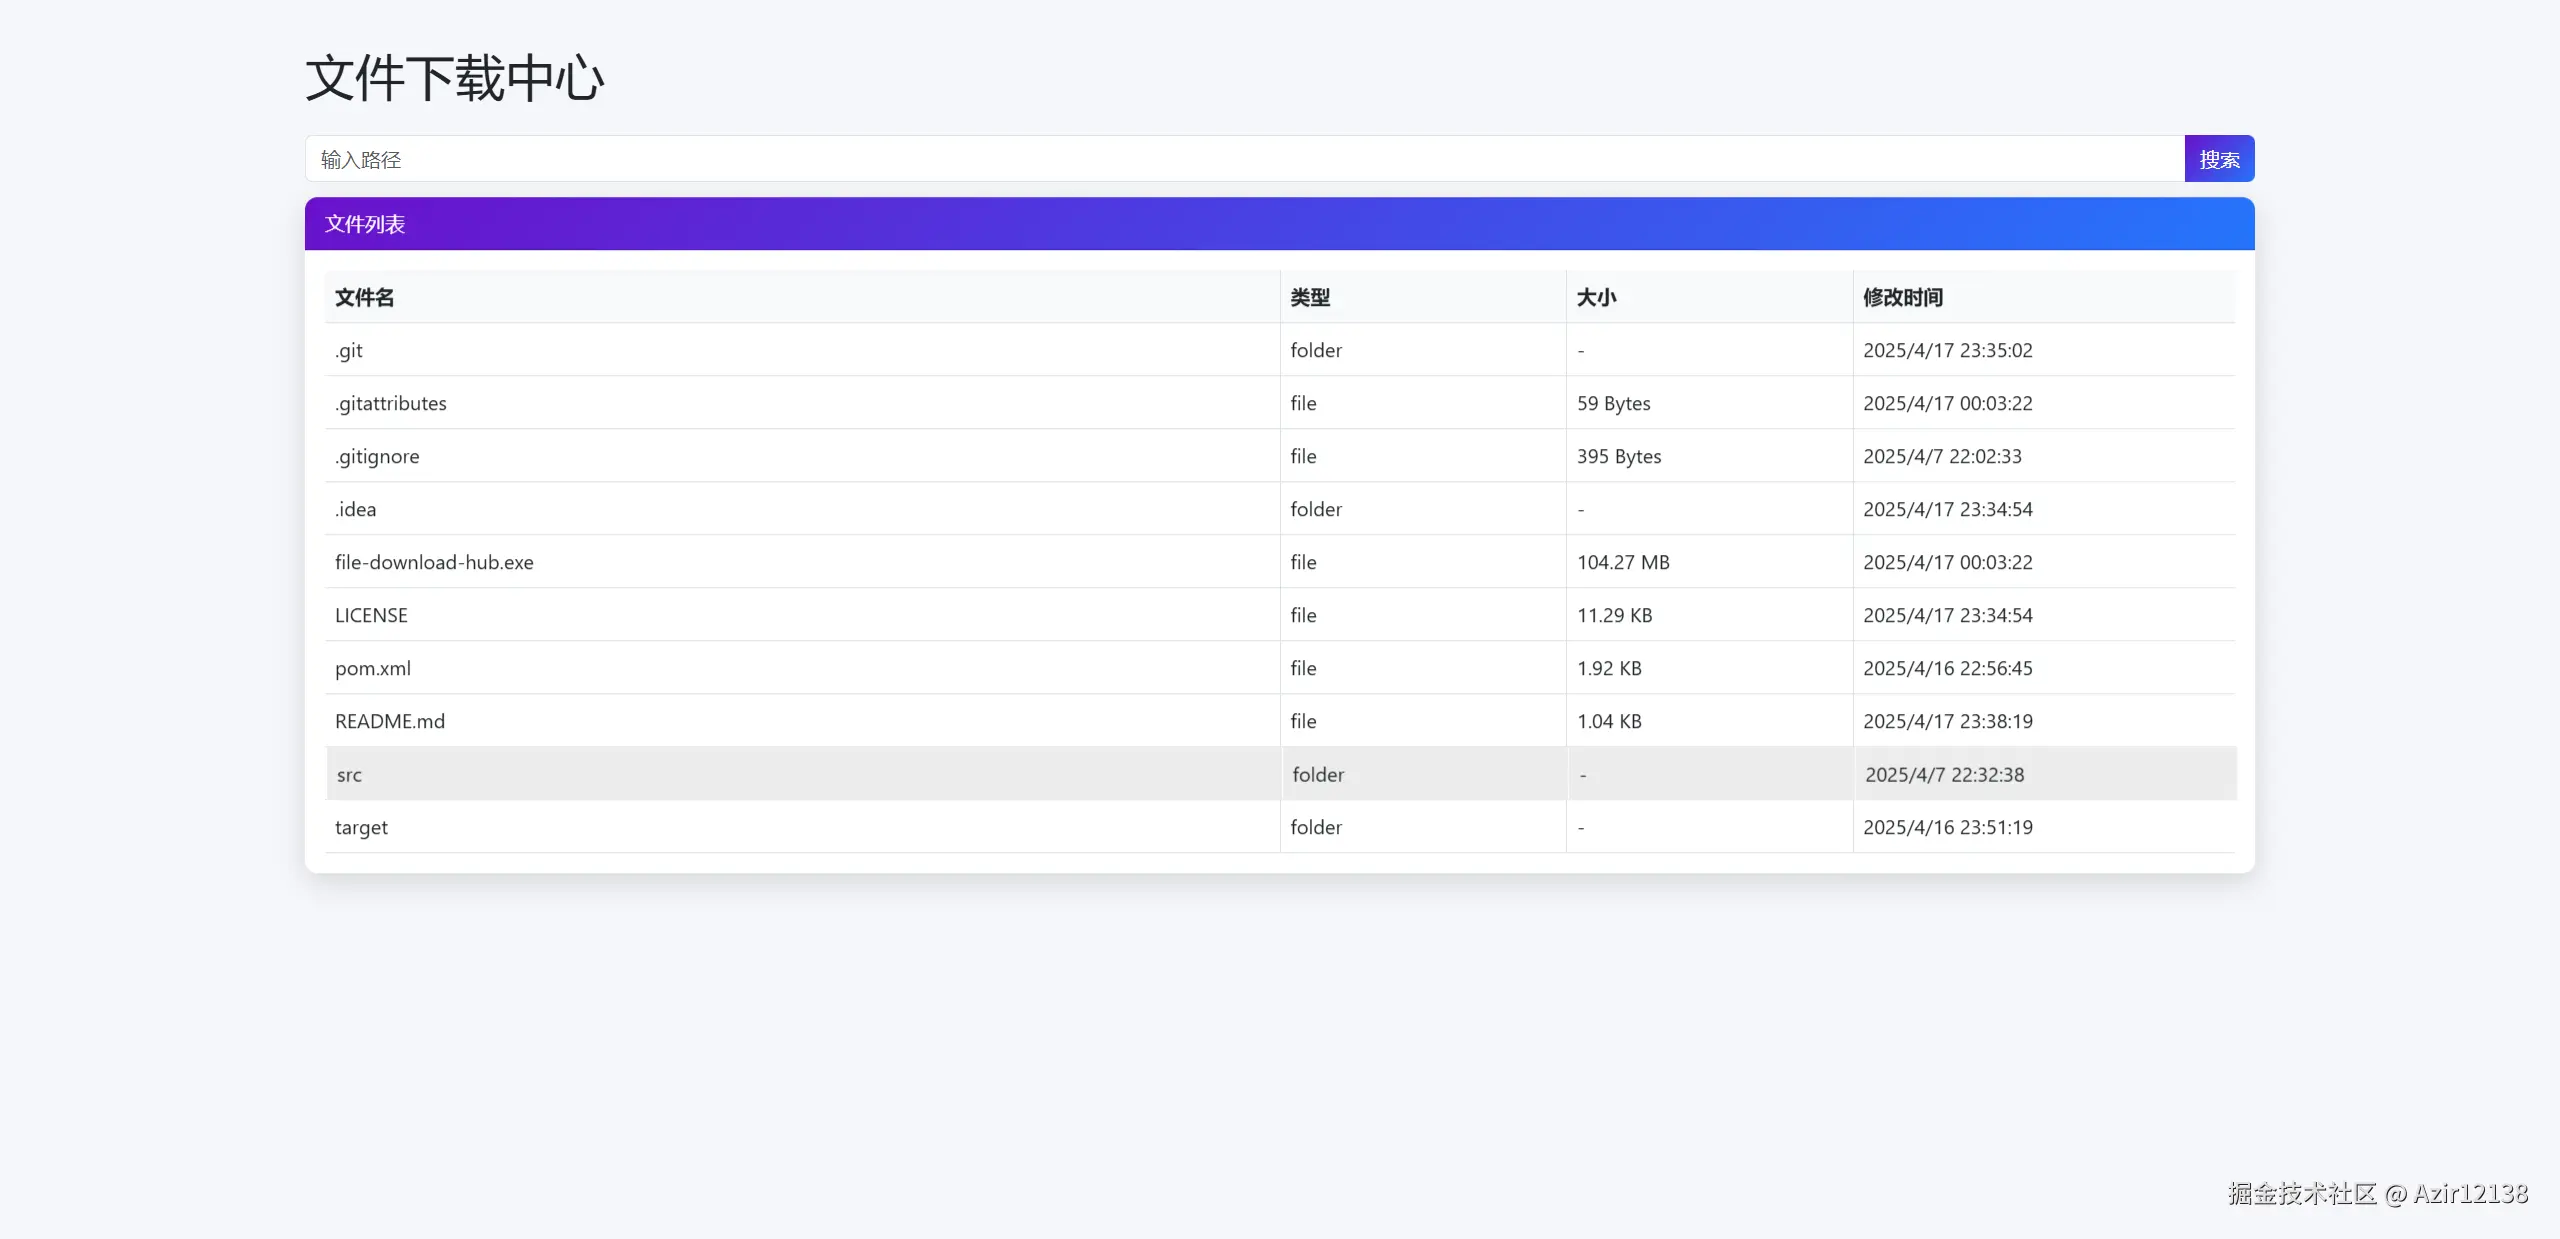This screenshot has width=2560, height=1239.
Task: Open the .git folder row
Action: pos(349,350)
